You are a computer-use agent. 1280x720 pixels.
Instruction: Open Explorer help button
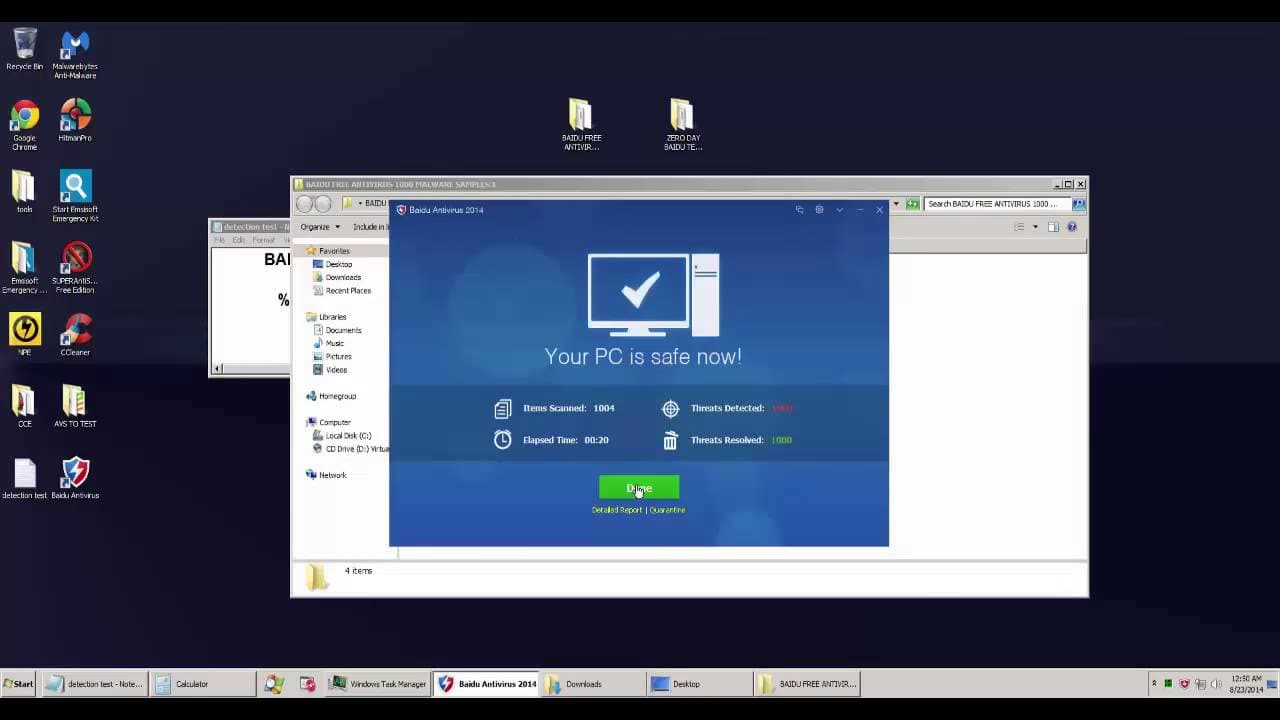(x=1072, y=227)
